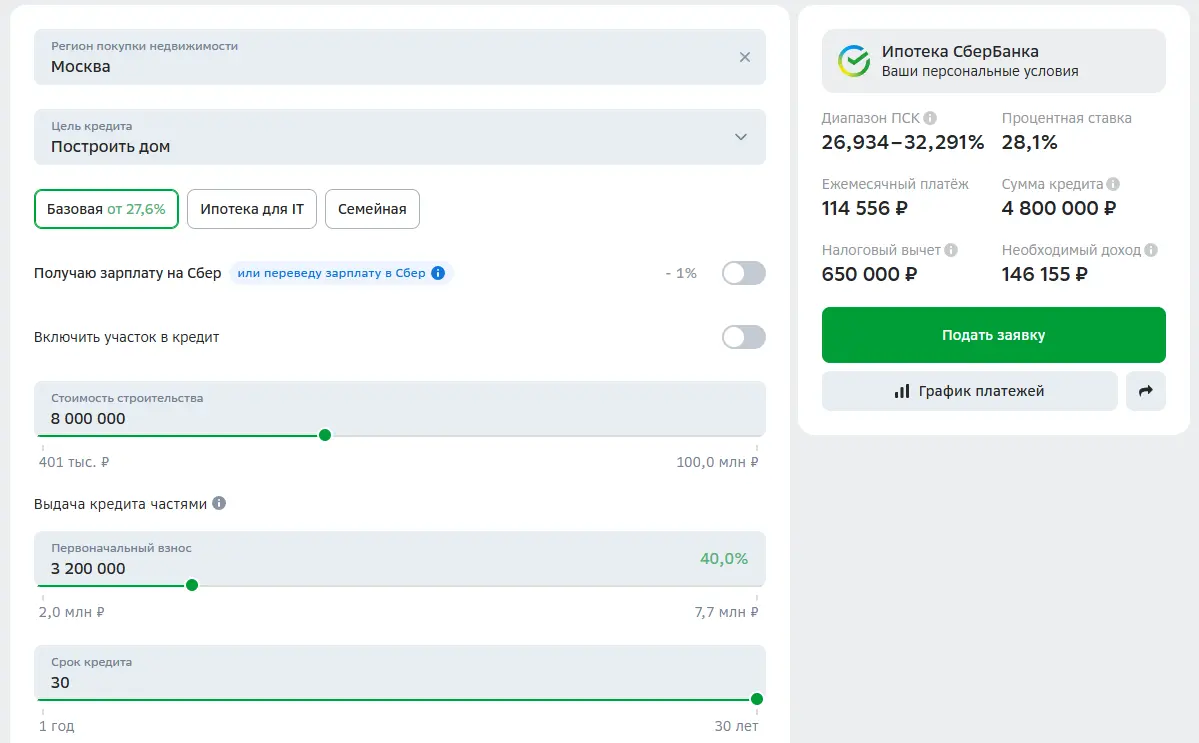Viewport: 1199px width, 743px height.
Task: Clear the Москва region field
Action: point(745,57)
